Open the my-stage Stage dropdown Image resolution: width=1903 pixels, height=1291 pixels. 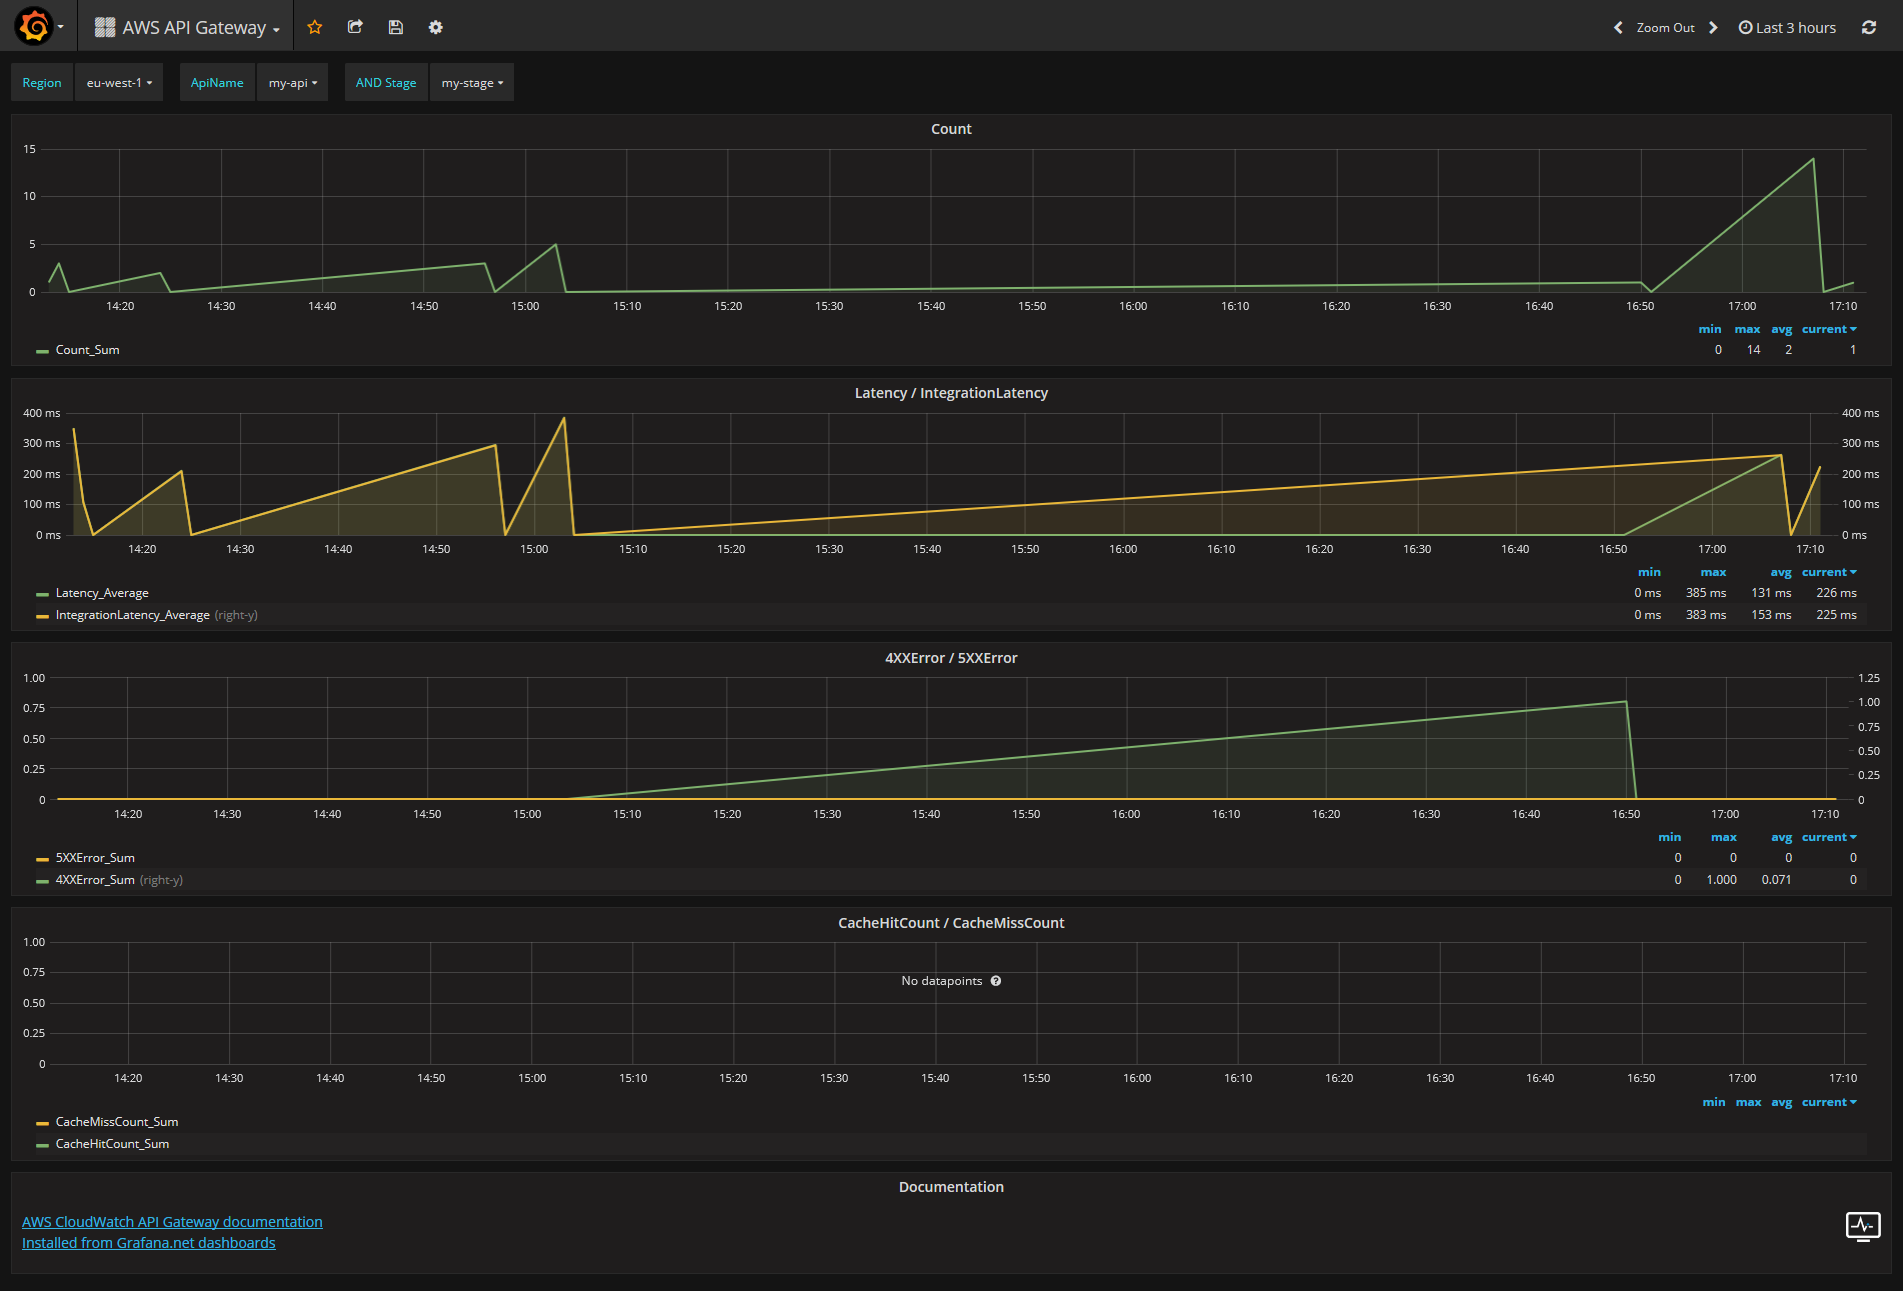pyautogui.click(x=472, y=83)
